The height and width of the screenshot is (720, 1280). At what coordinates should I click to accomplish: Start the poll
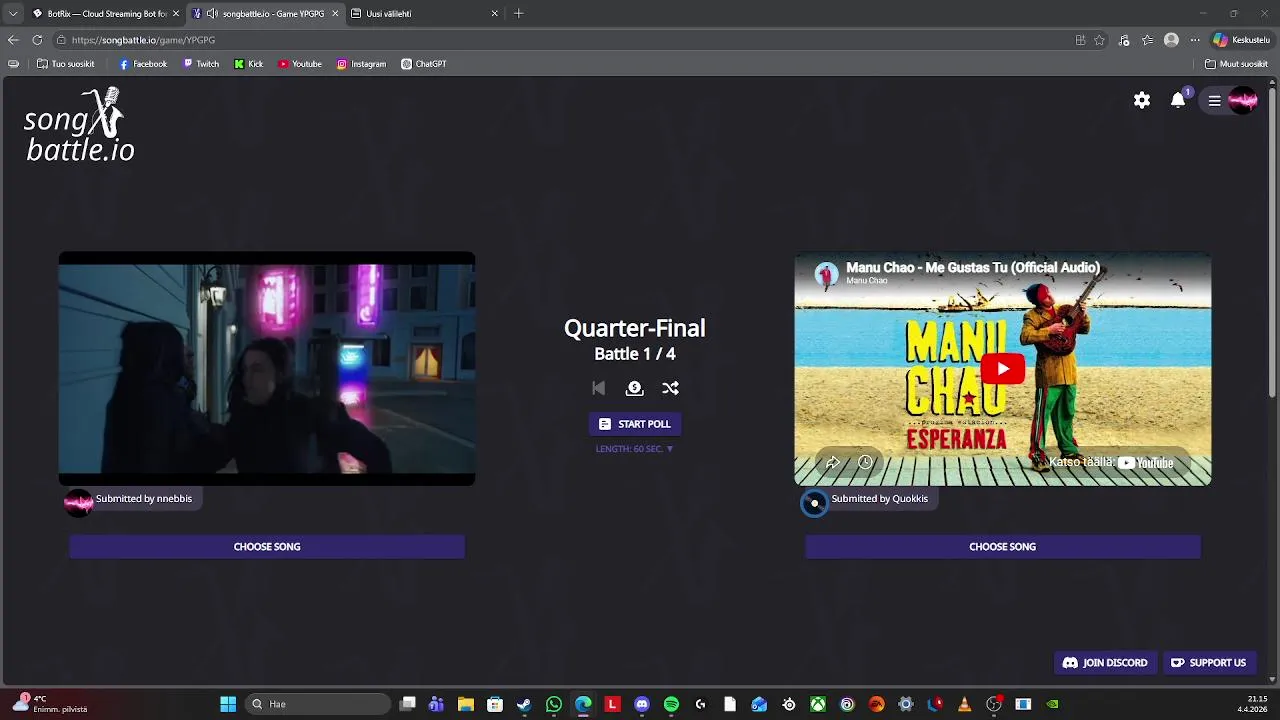(x=634, y=424)
